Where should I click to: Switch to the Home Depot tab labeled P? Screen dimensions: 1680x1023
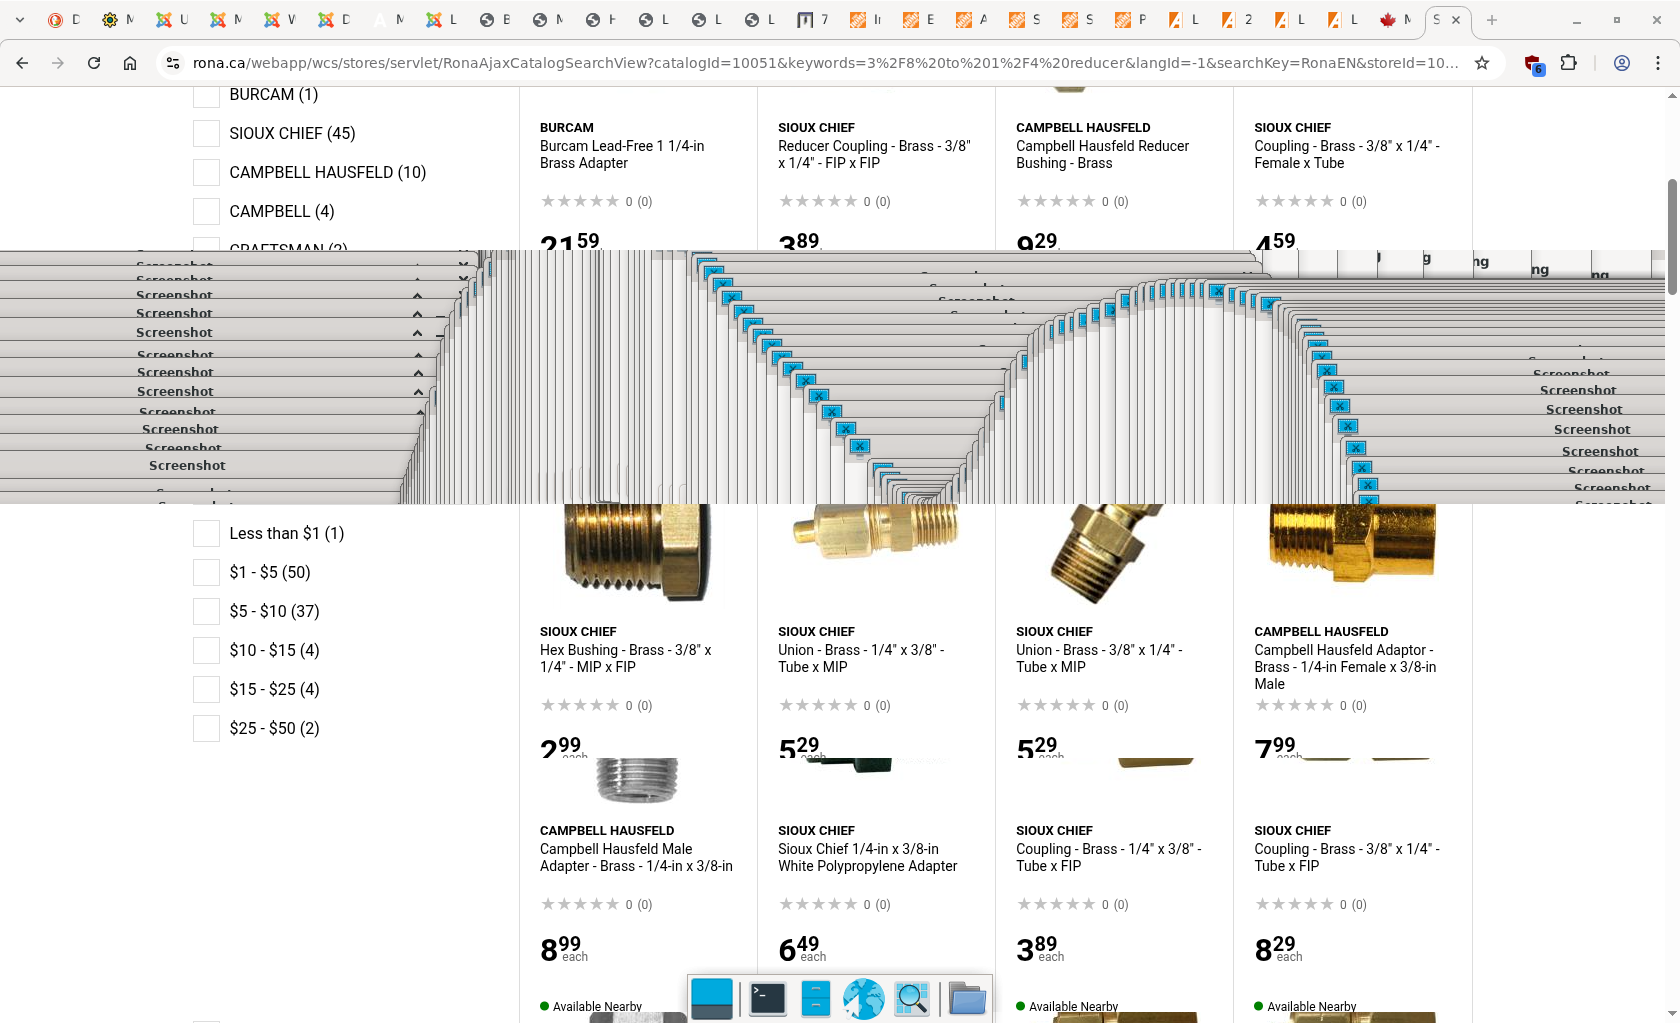[1131, 20]
